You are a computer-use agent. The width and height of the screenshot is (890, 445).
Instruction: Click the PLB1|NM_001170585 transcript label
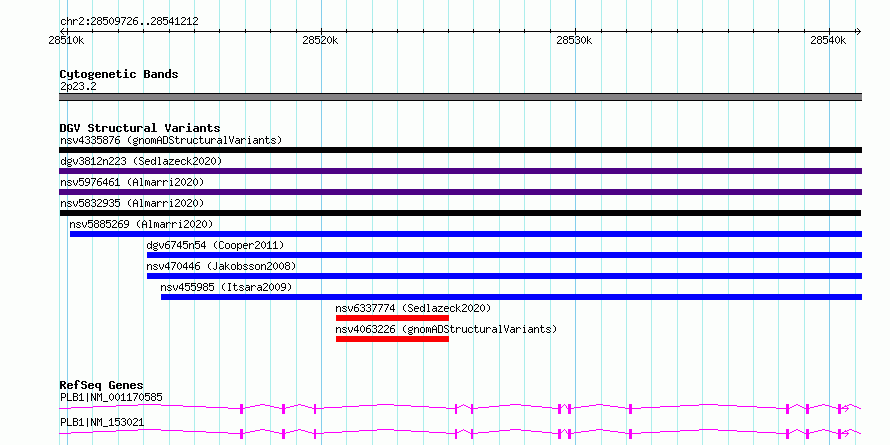point(111,397)
